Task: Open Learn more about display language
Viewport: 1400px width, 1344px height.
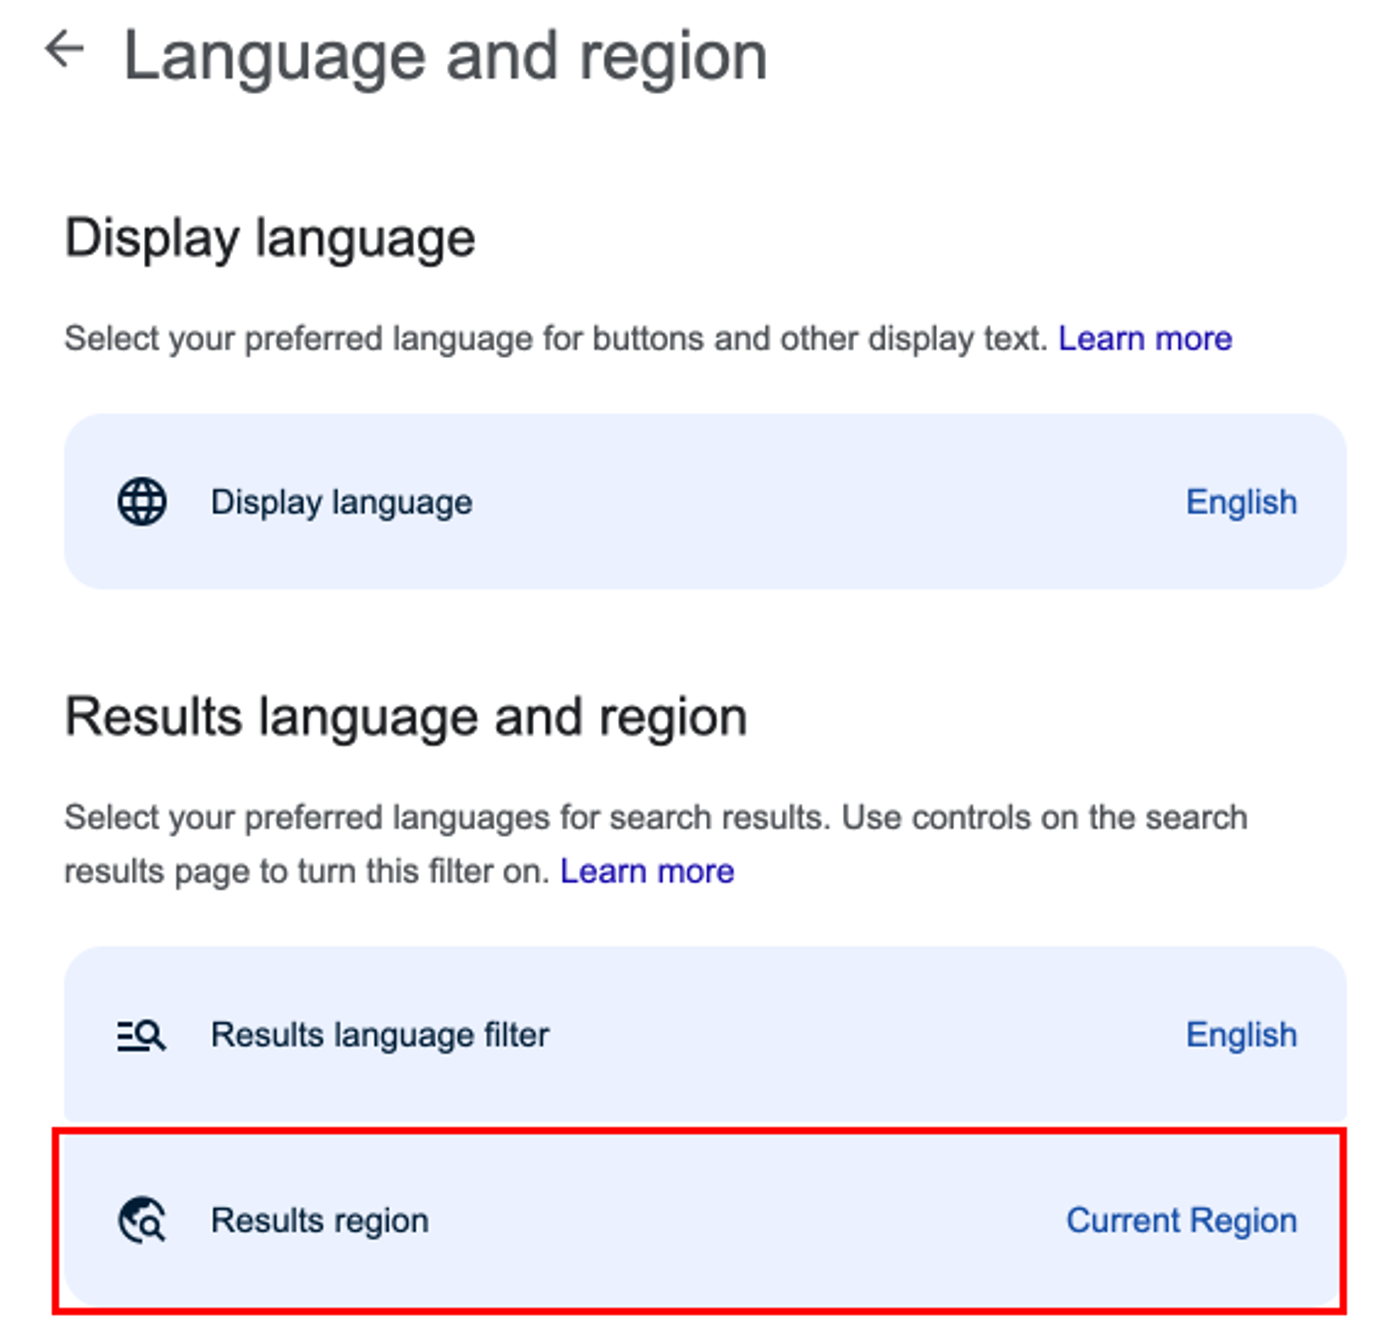Action: (1145, 338)
